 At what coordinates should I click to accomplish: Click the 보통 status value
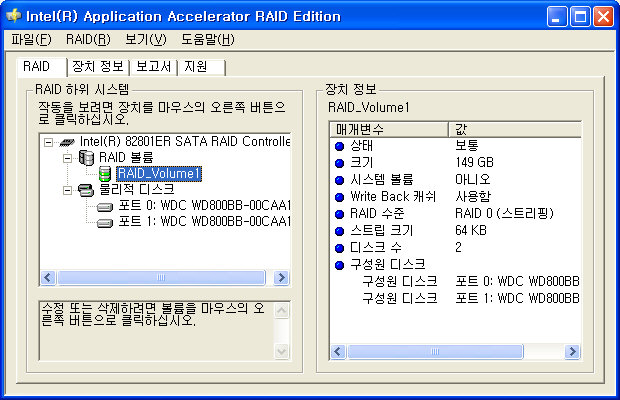pyautogui.click(x=467, y=146)
